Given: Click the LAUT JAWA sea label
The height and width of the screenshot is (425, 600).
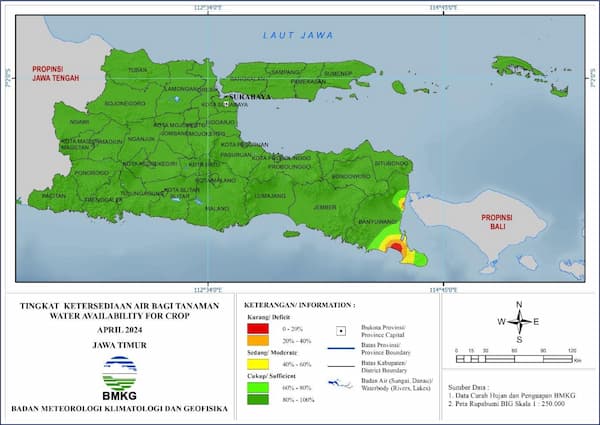Looking at the screenshot, I should [298, 36].
